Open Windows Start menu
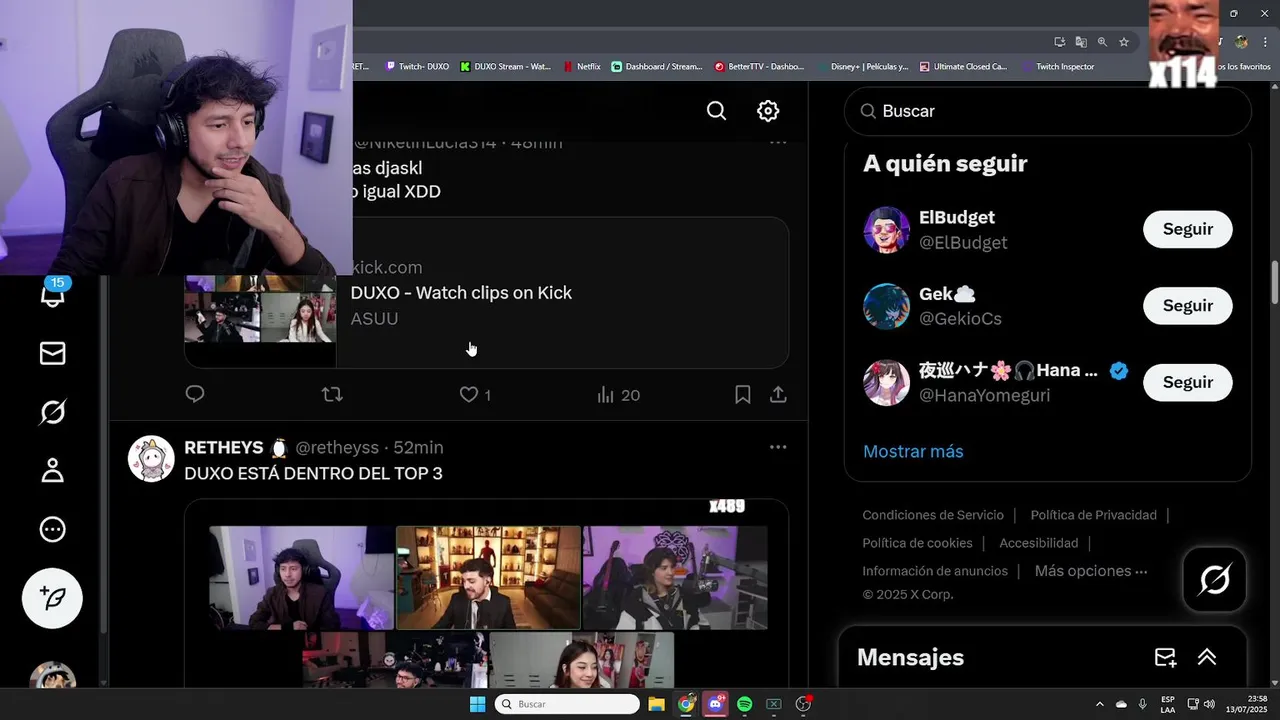Viewport: 1280px width, 720px height. tap(477, 704)
